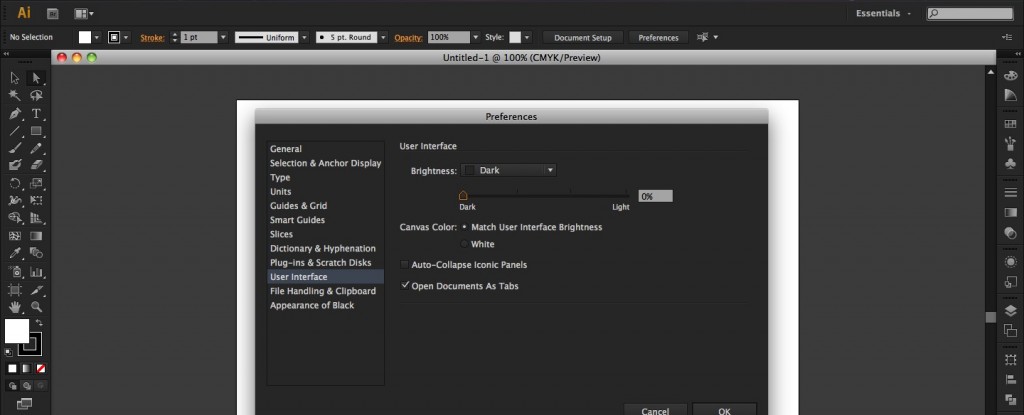This screenshot has width=1024, height=415.
Task: Click the Document Setup button
Action: tap(583, 37)
